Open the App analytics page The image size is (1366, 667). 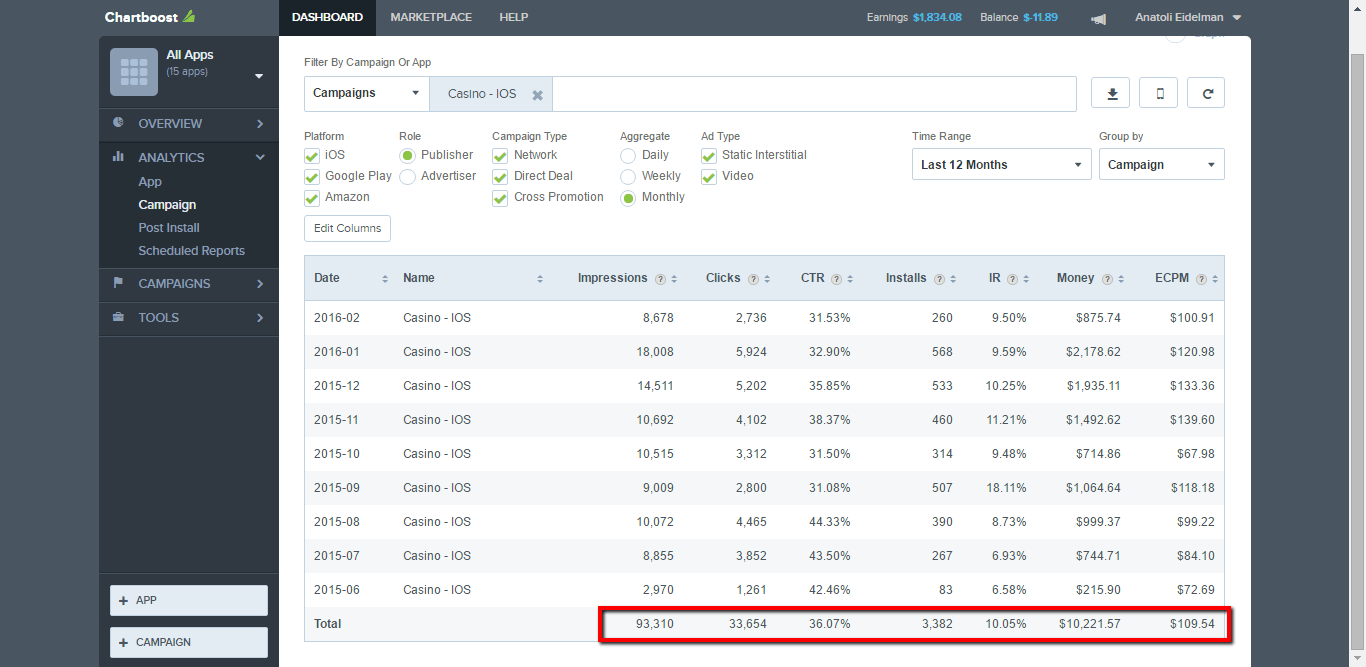(x=150, y=182)
